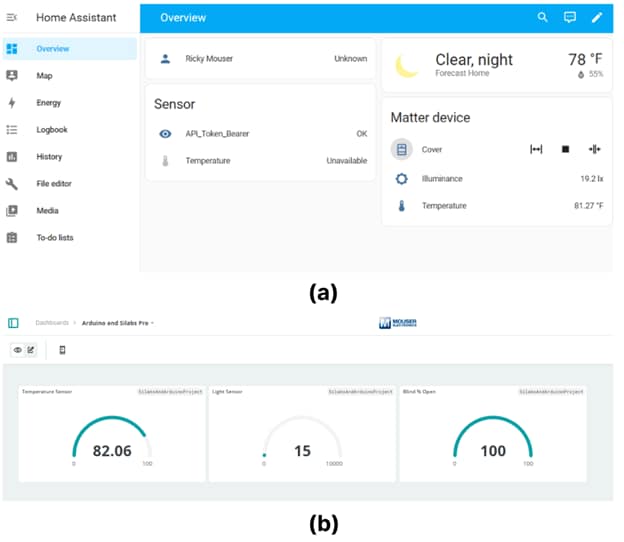Click the Matter device card title
624x542 pixels.
(x=430, y=117)
